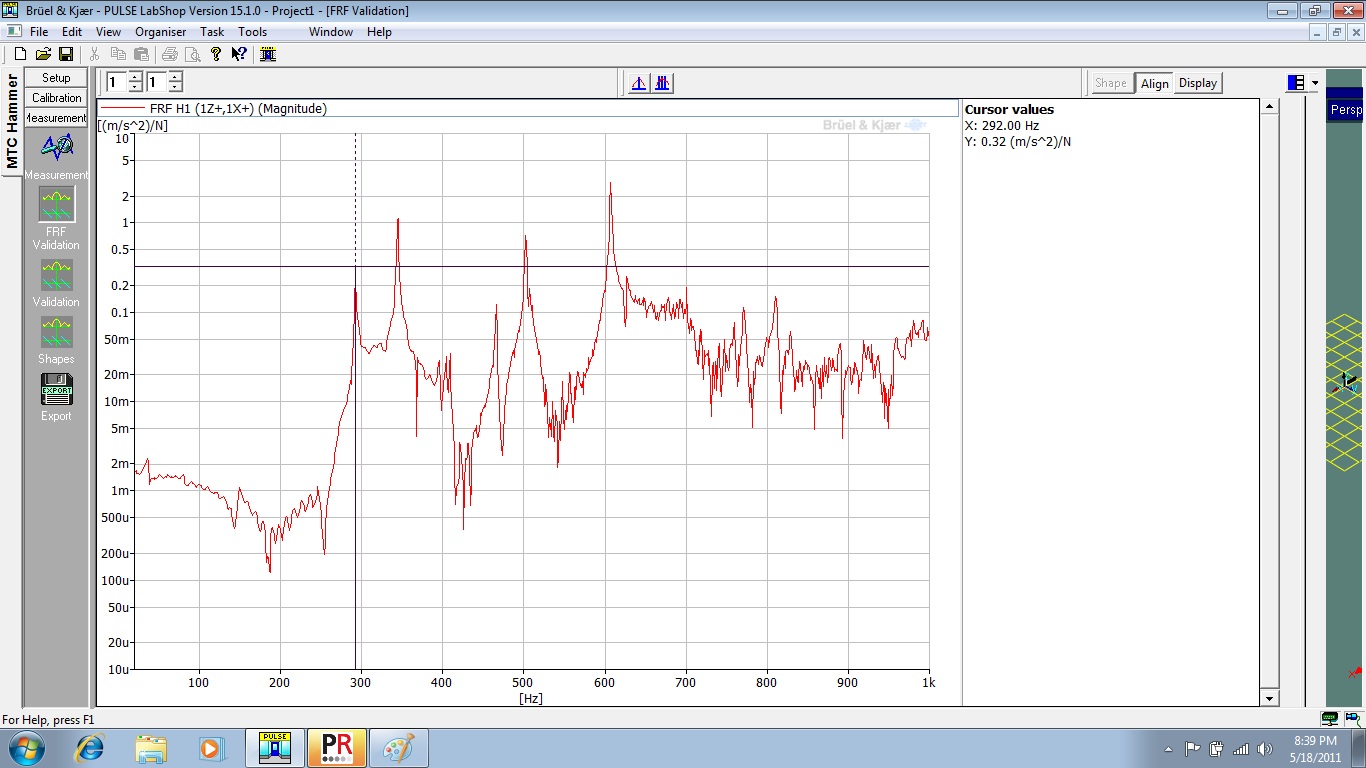
Task: Click the blue layout panel icon
Action: [1297, 83]
